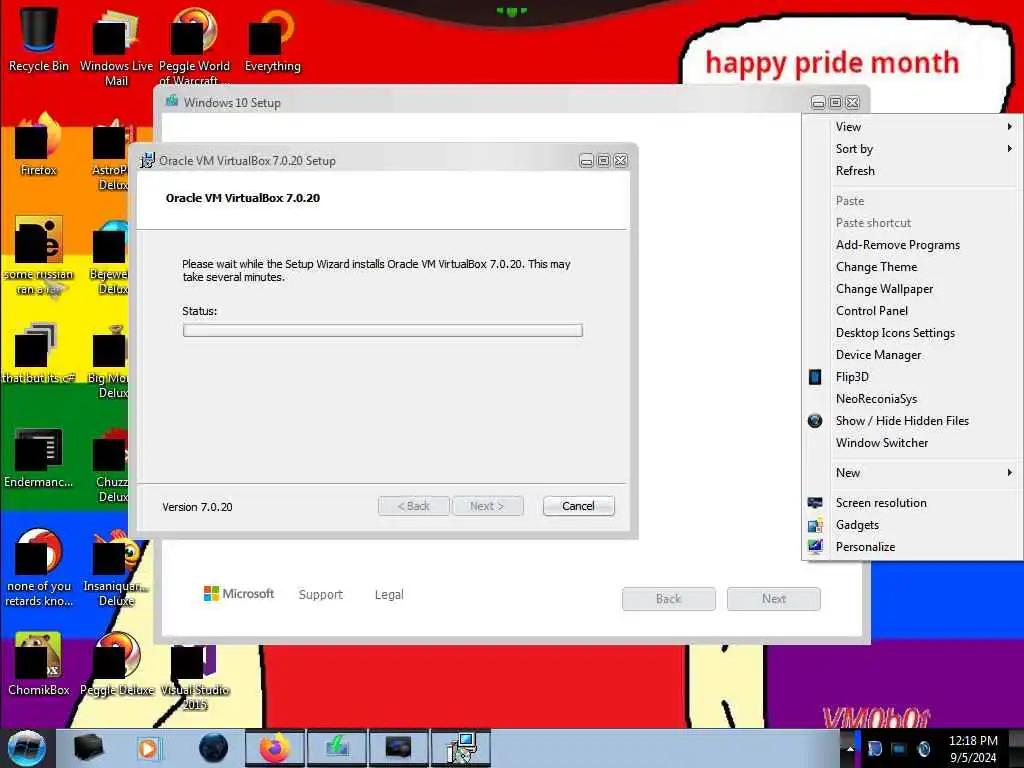Screen dimensions: 1024x768
Task: Open Add-Remove Programs menu entry
Action: [912, 245]
